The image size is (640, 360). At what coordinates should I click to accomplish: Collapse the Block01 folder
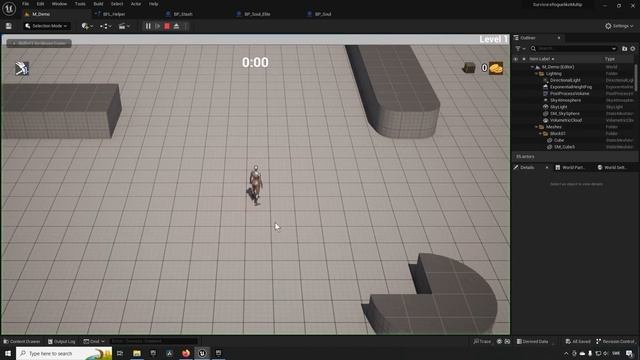click(540, 133)
